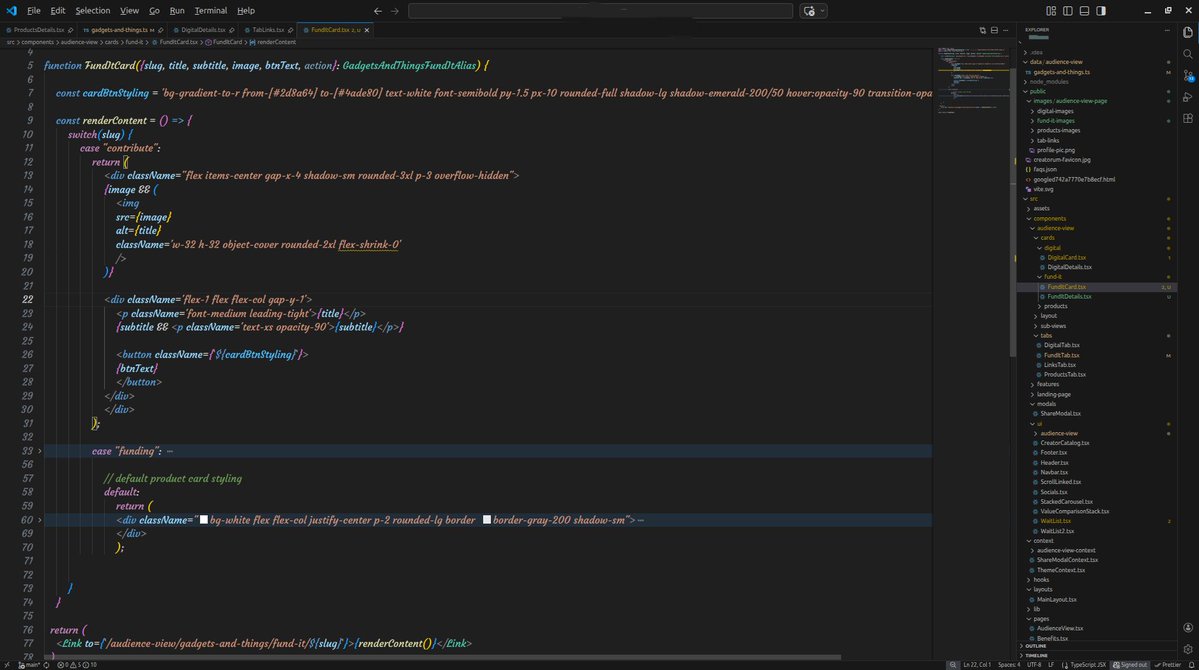Click the Customize Layout icon in the title bar

1051,11
